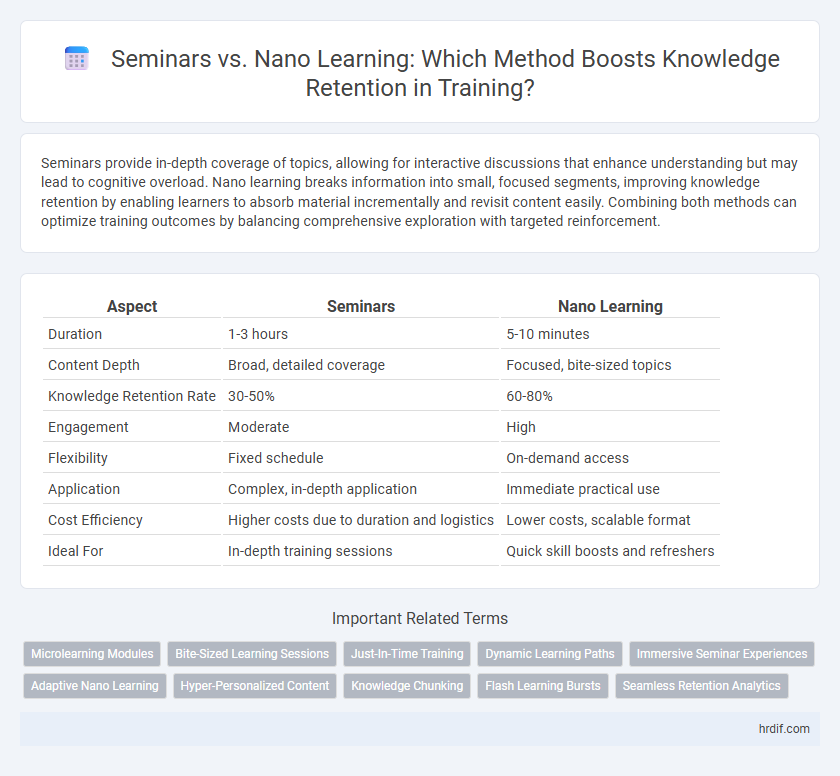Select 'Higher costs due to duration' cell
The height and width of the screenshot is (776, 840).
[361, 521]
